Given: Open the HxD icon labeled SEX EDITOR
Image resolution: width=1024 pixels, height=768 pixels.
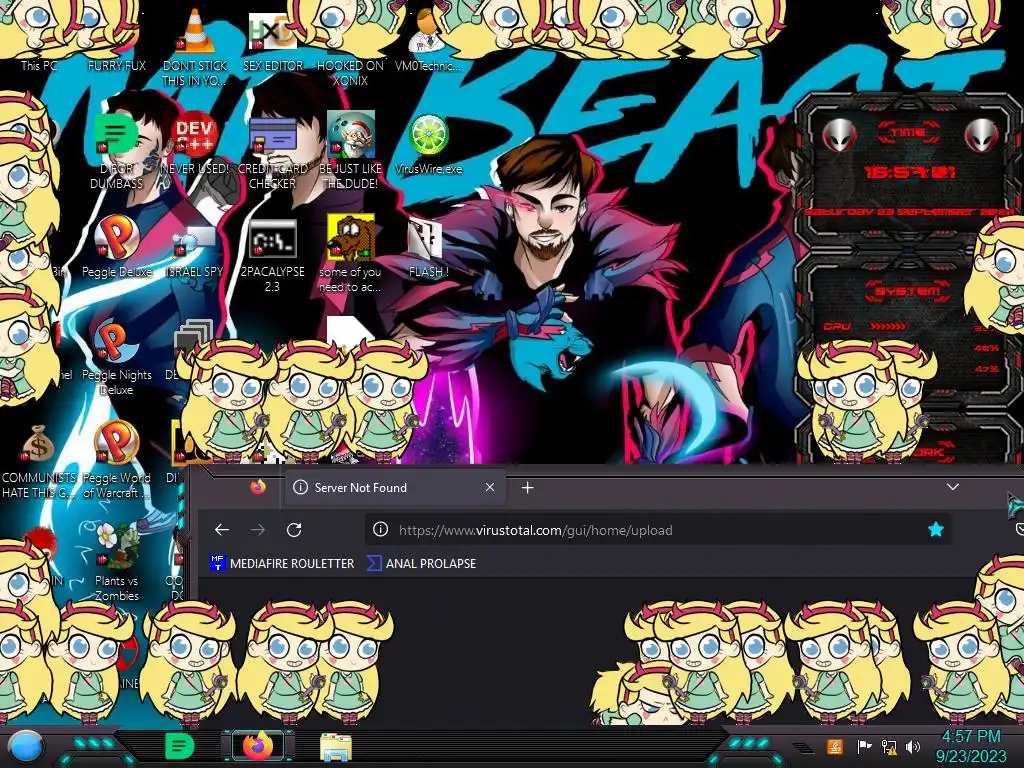Looking at the screenshot, I should (x=273, y=42).
